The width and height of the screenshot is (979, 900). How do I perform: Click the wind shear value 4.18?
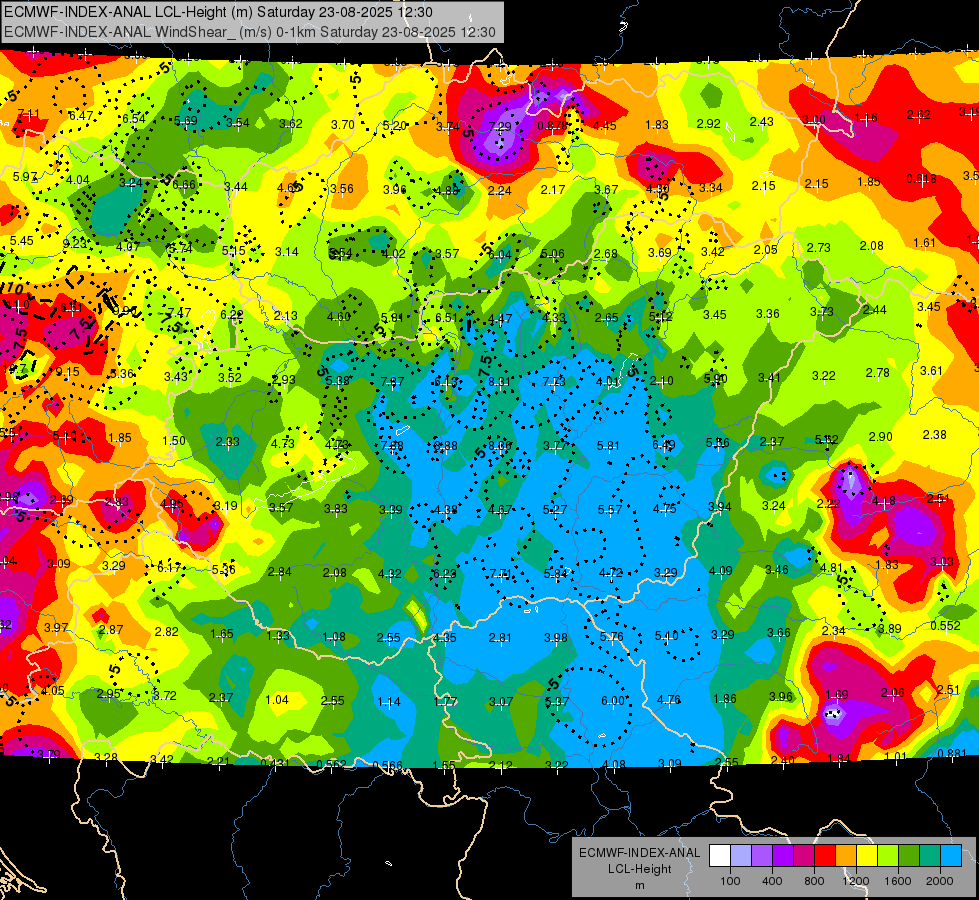[x=883, y=501]
